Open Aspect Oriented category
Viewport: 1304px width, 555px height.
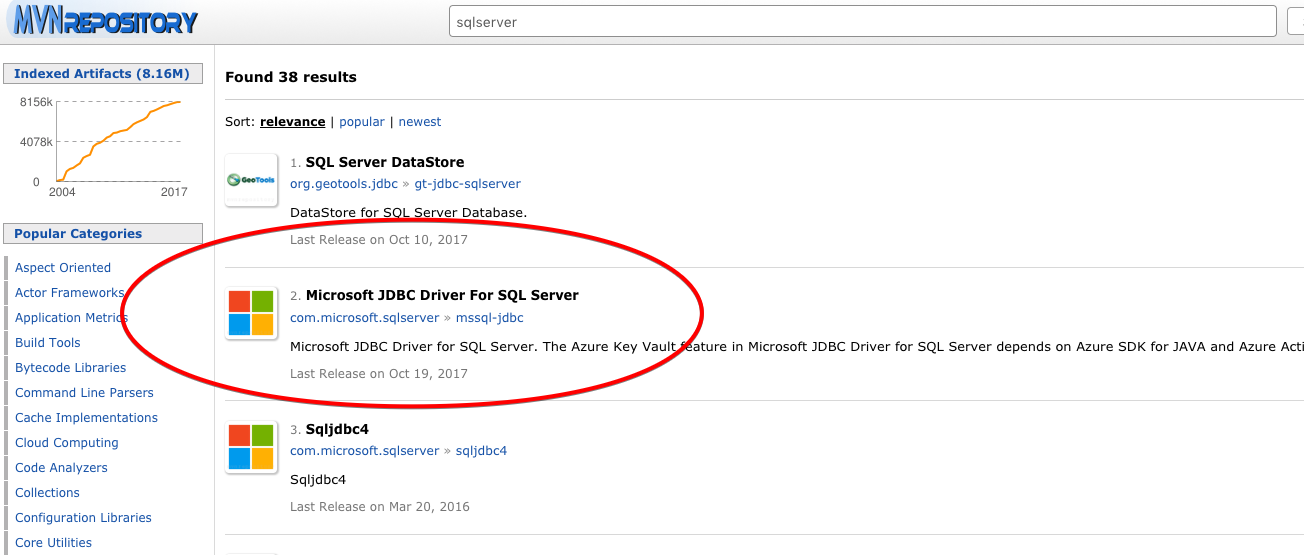(63, 268)
